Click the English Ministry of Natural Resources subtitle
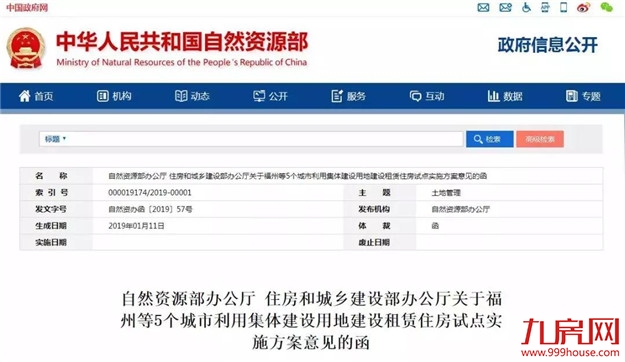This screenshot has height=362, width=625. 182,62
